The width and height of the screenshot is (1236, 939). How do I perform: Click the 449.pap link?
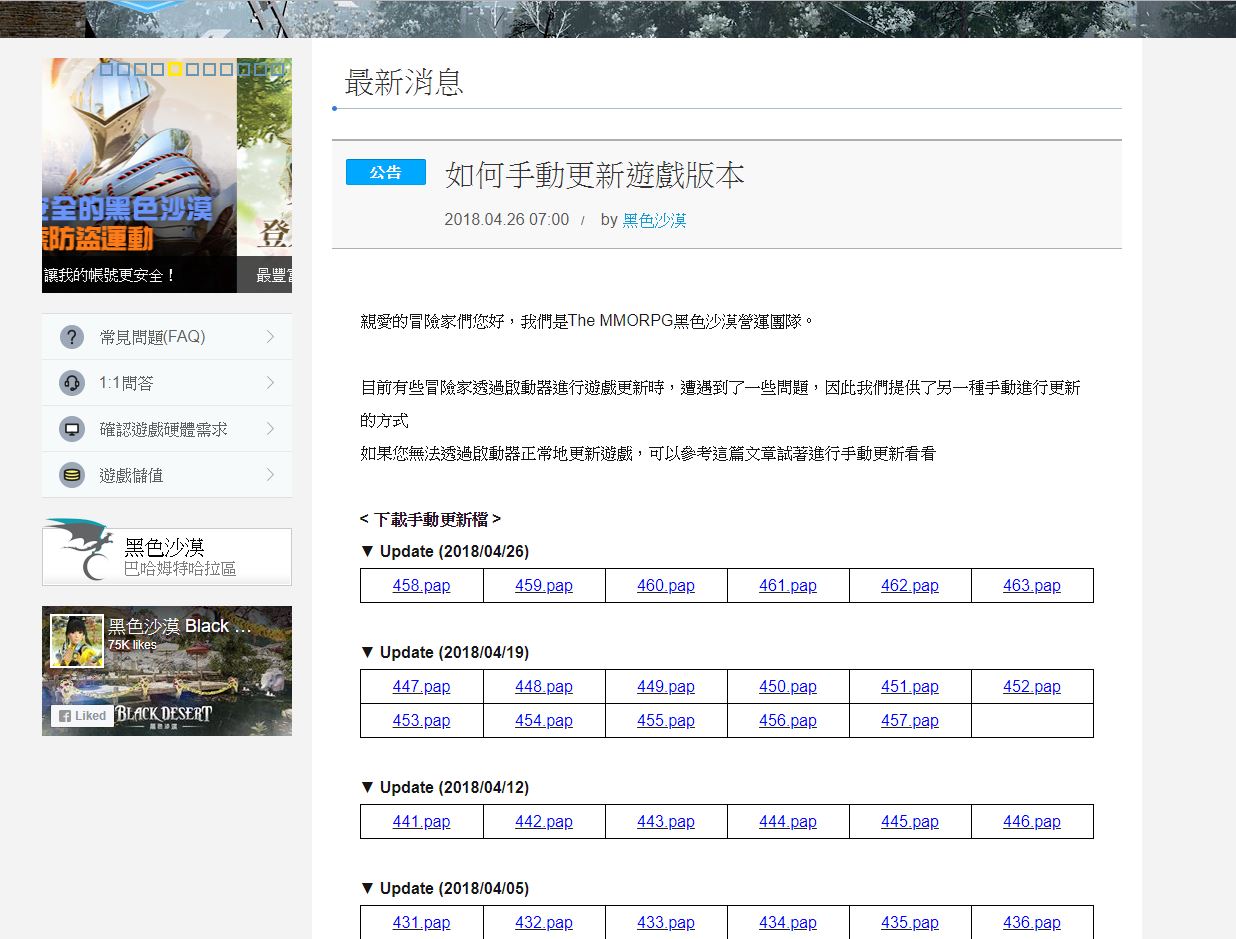[666, 687]
